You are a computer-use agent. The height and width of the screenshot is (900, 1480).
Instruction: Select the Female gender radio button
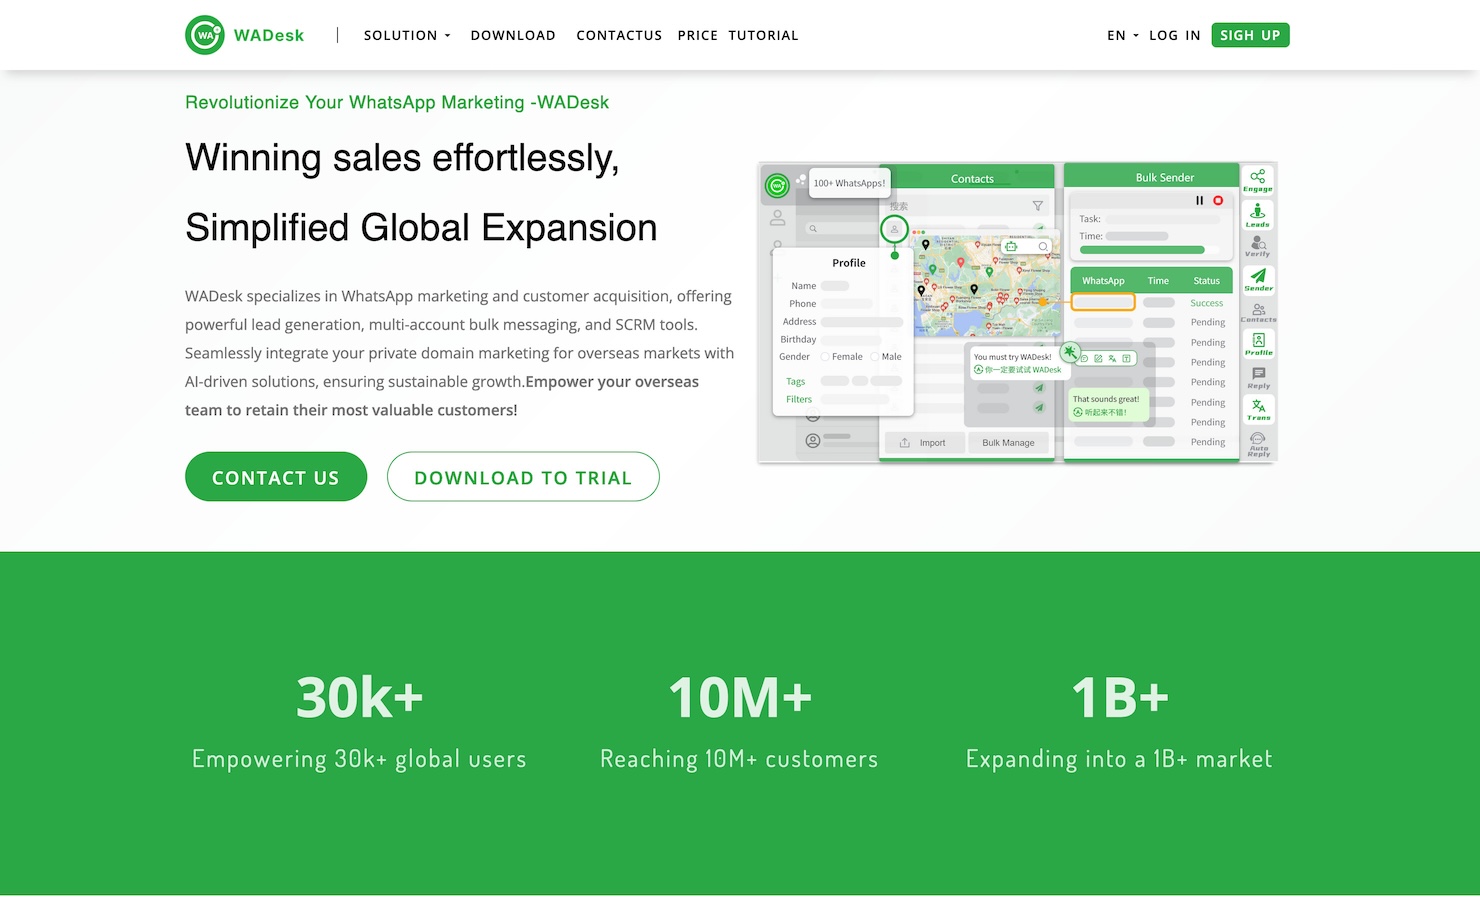click(x=825, y=356)
